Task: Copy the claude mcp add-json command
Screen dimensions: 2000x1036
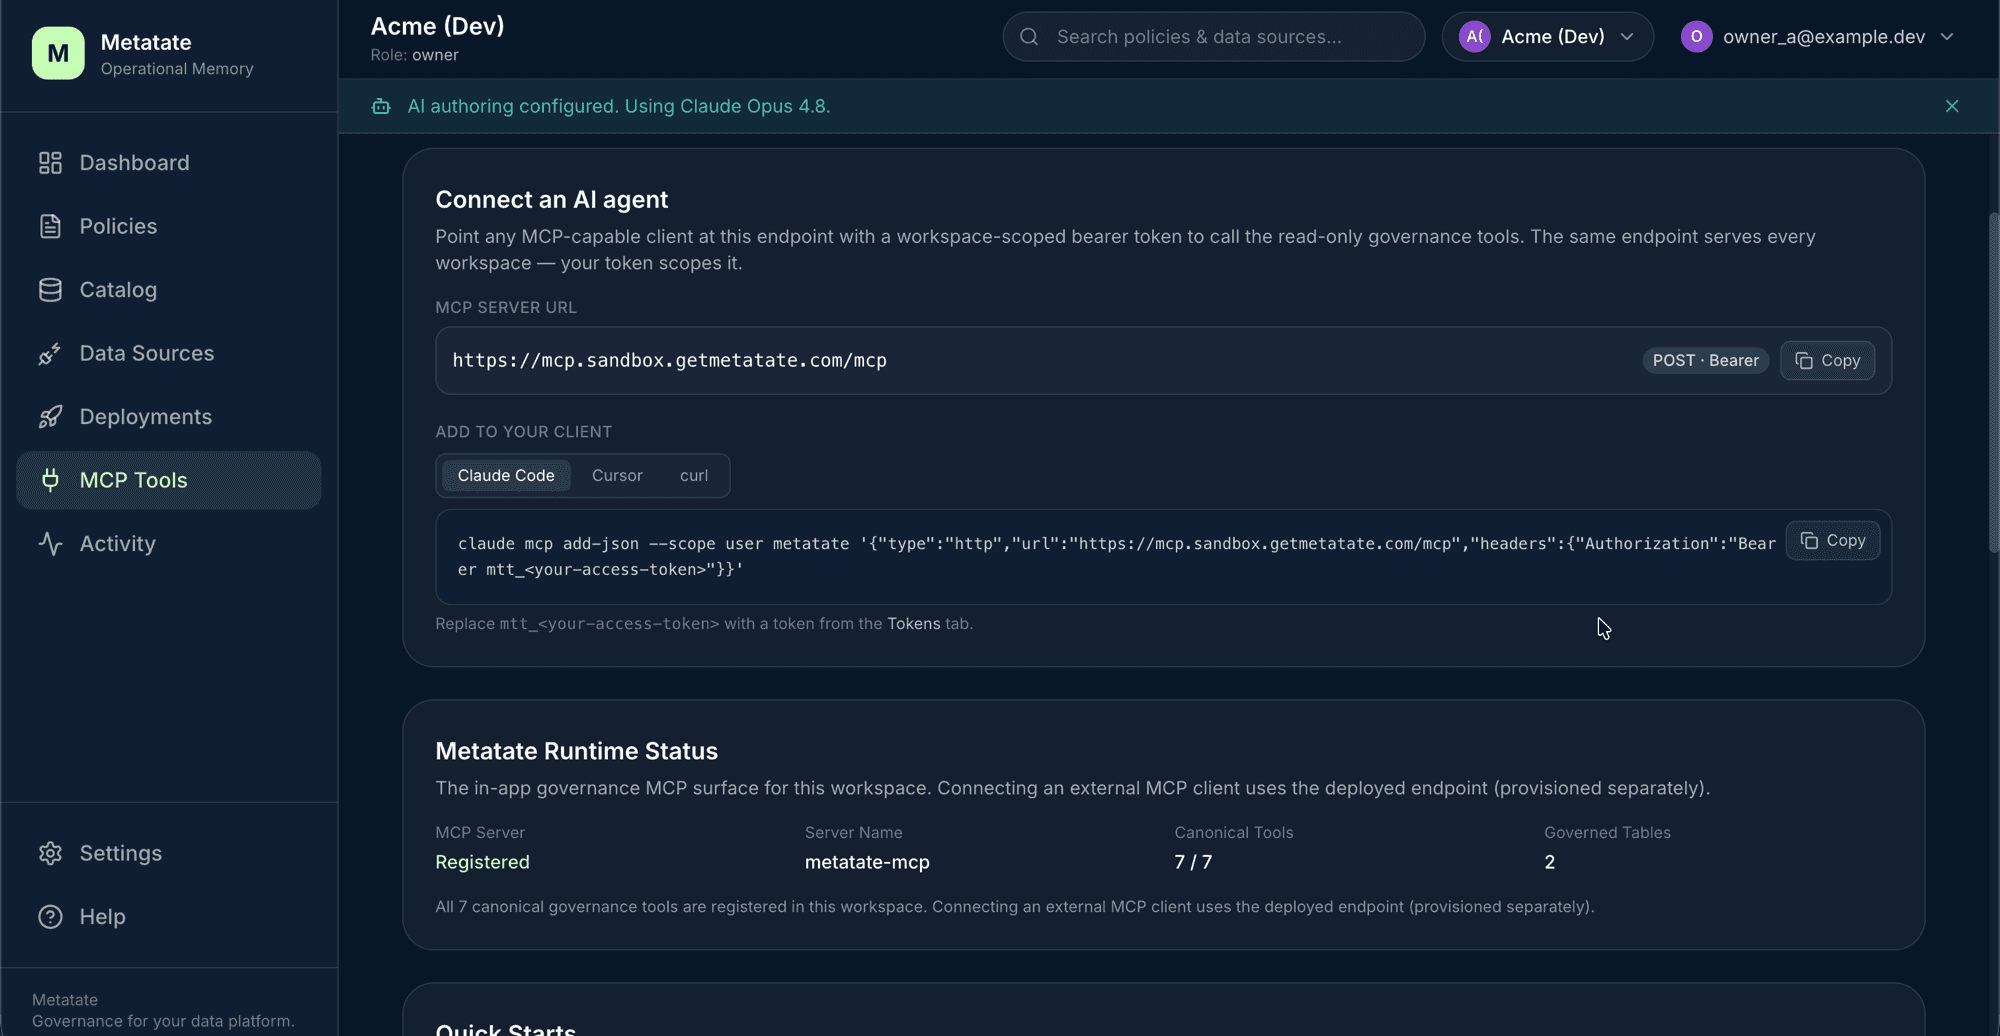Action: coord(1833,541)
